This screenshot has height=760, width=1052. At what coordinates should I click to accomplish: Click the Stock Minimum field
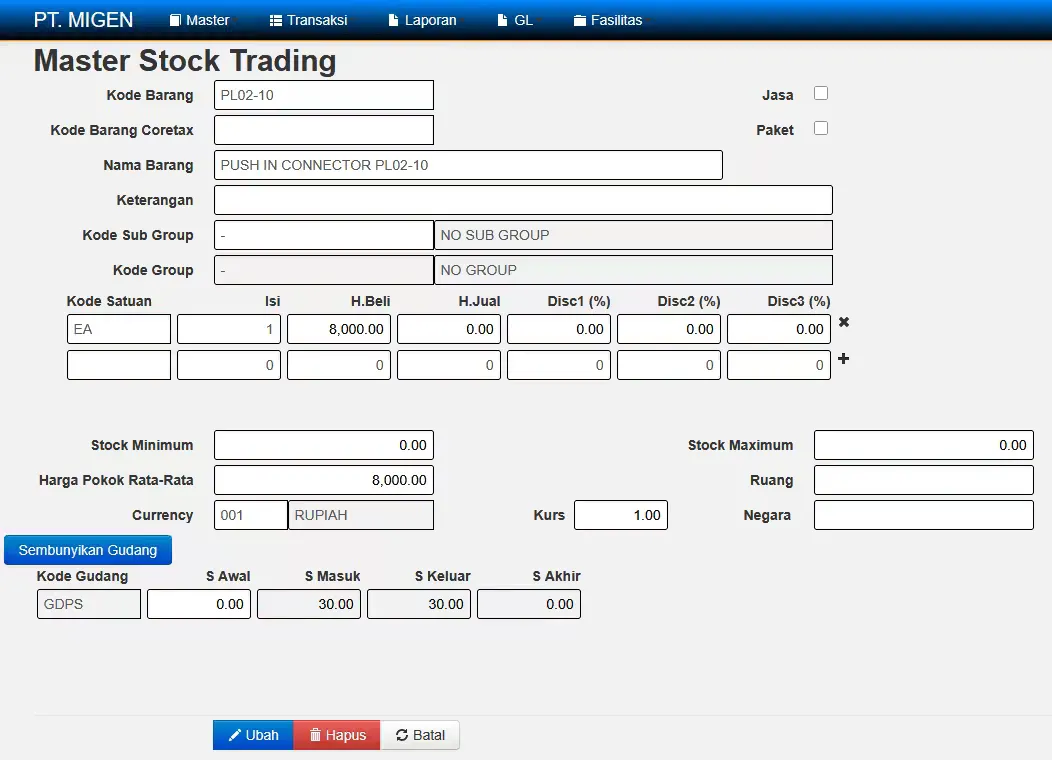(324, 445)
